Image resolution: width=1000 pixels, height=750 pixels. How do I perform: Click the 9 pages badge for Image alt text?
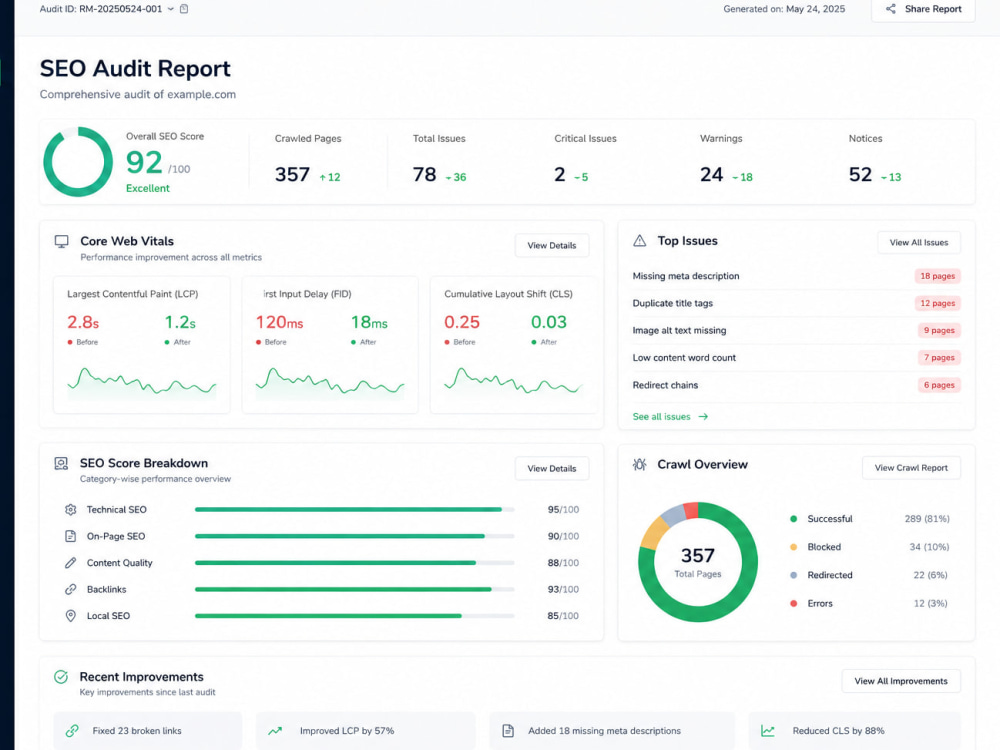coord(939,330)
